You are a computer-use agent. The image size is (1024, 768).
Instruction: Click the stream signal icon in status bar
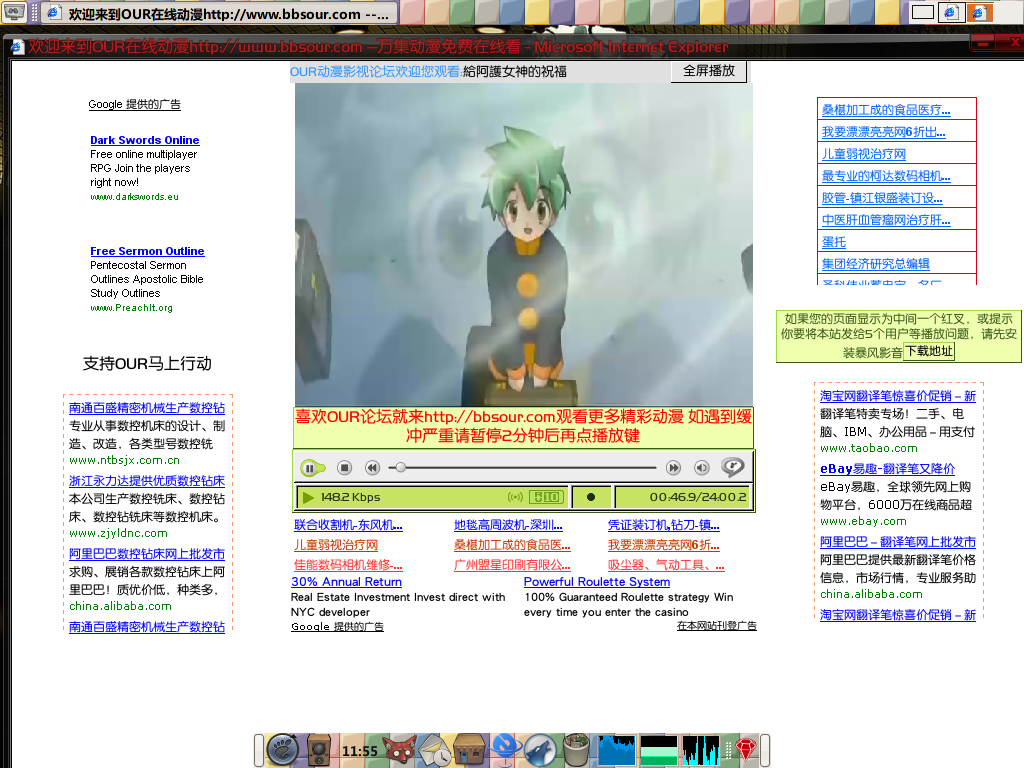pos(515,497)
